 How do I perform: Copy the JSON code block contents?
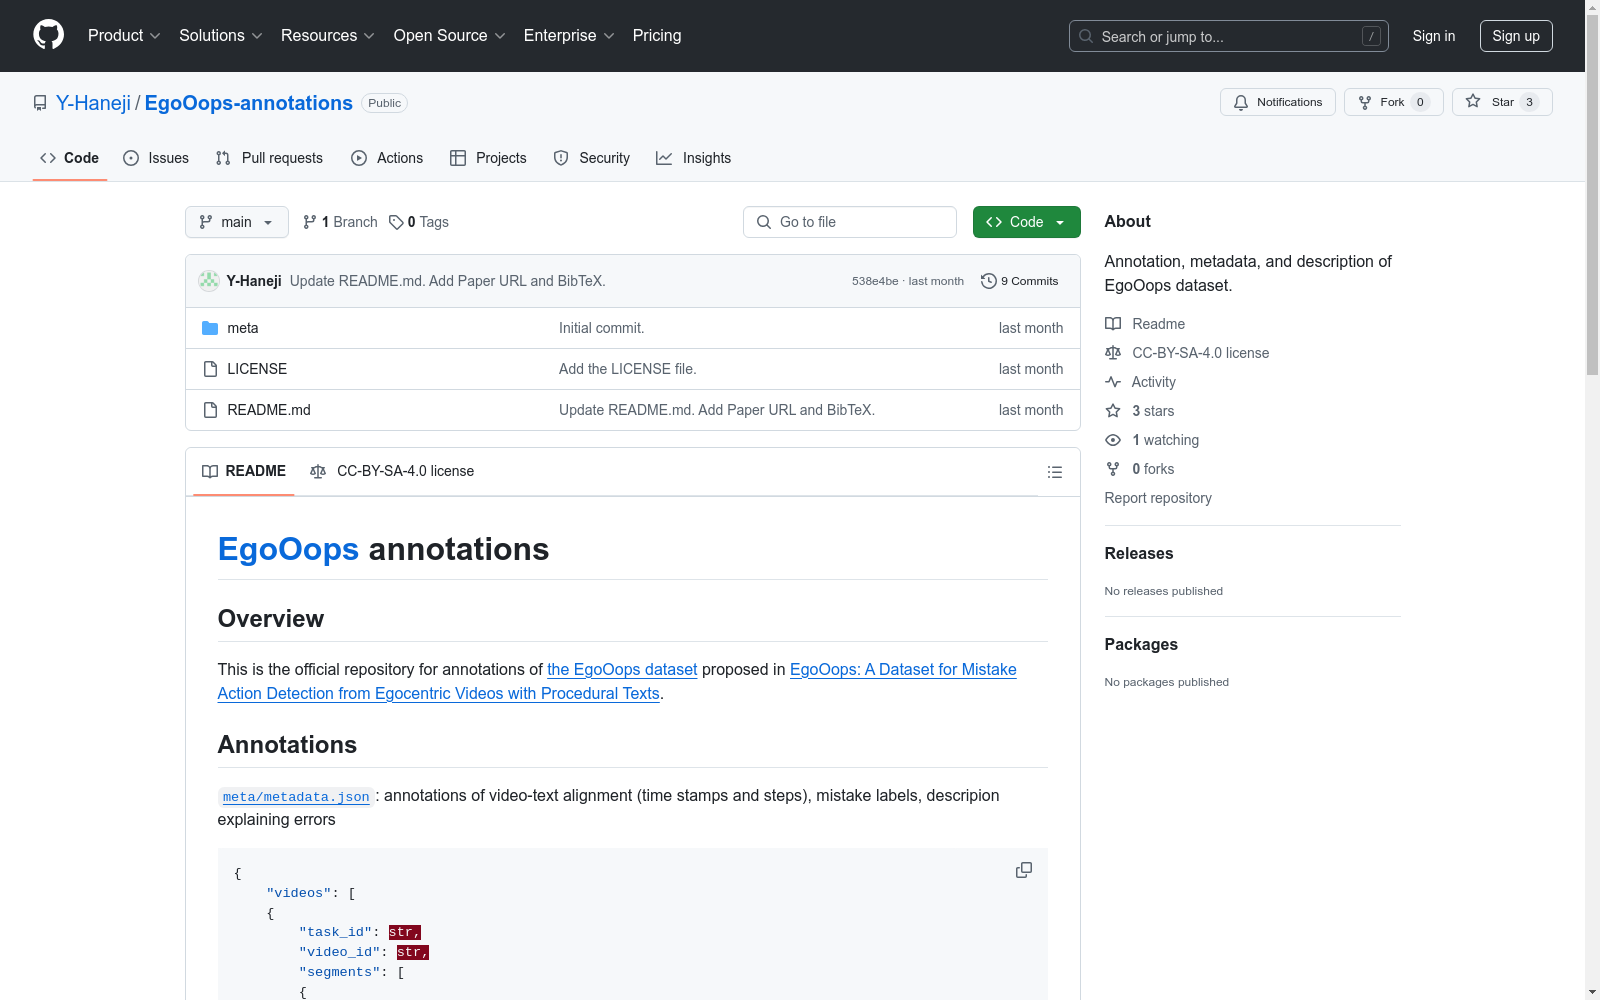1023,870
